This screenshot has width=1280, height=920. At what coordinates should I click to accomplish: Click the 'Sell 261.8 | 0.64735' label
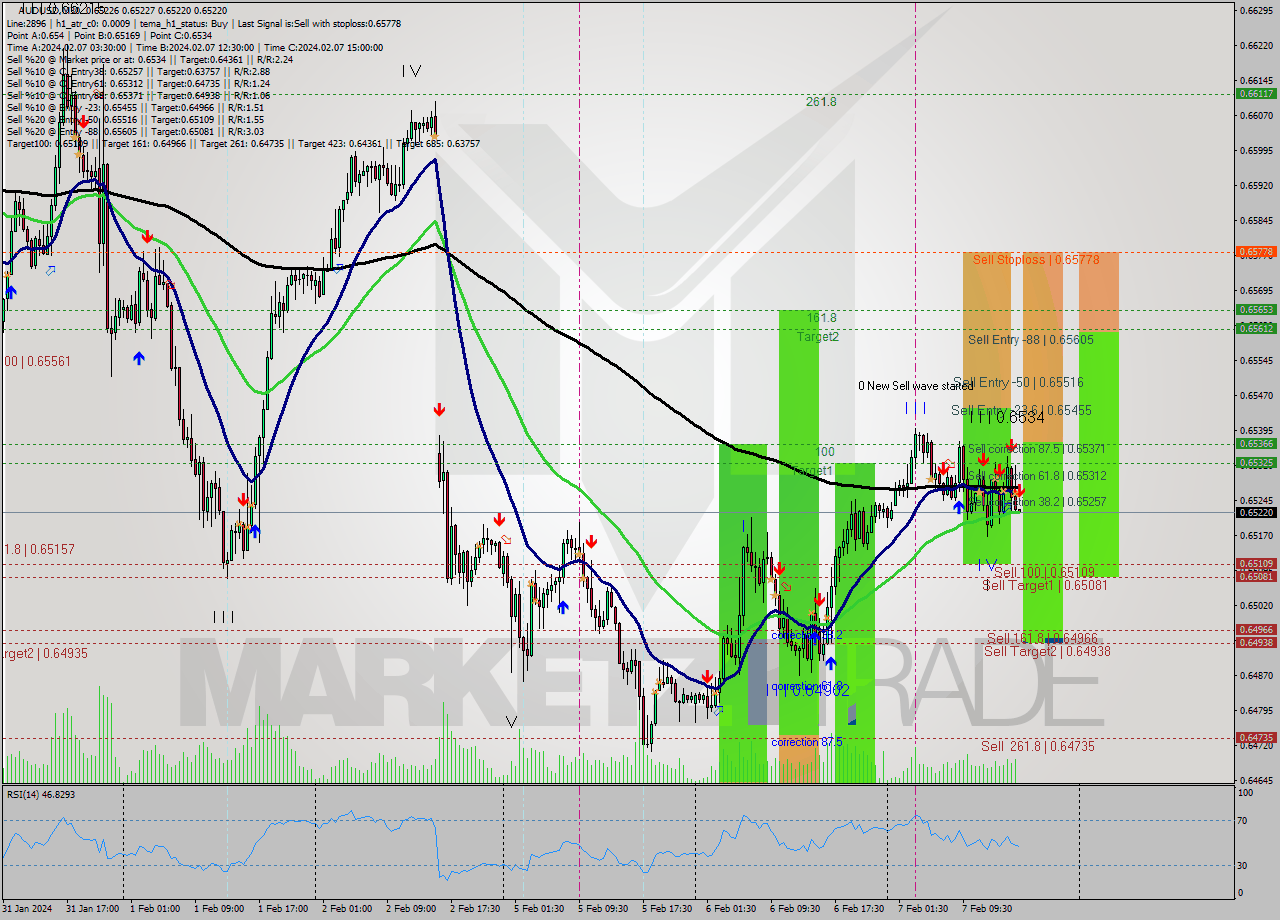(1037, 746)
